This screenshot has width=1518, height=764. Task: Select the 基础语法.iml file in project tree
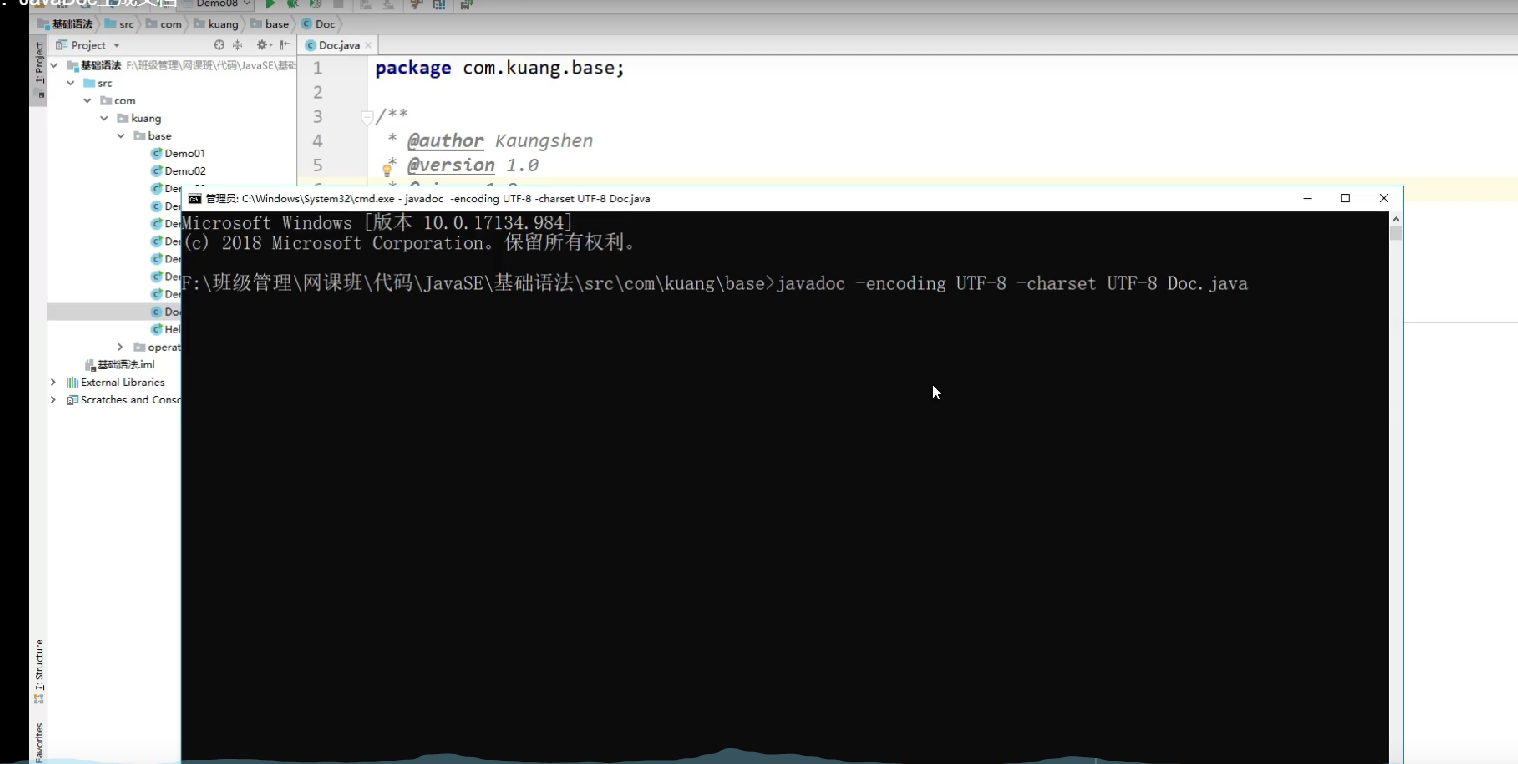[119, 365]
